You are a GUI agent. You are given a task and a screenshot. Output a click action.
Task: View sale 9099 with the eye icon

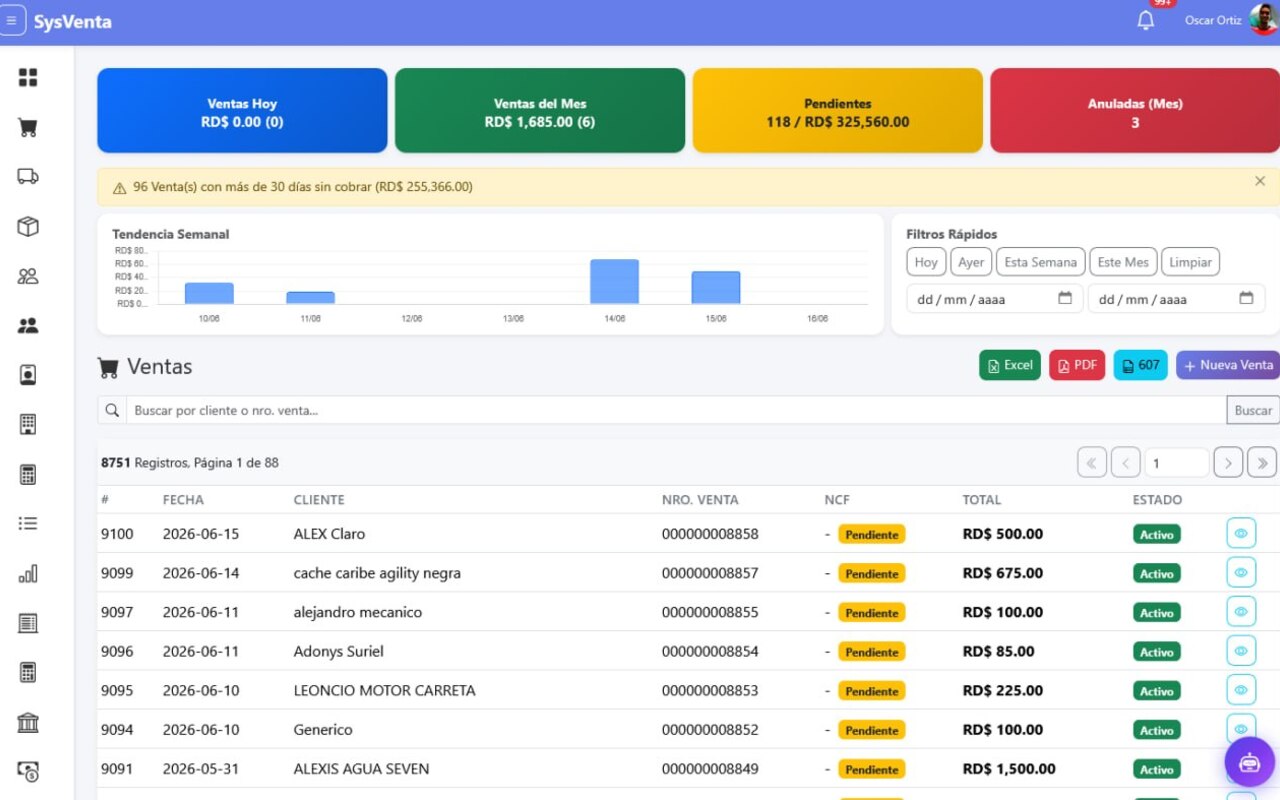(1241, 573)
